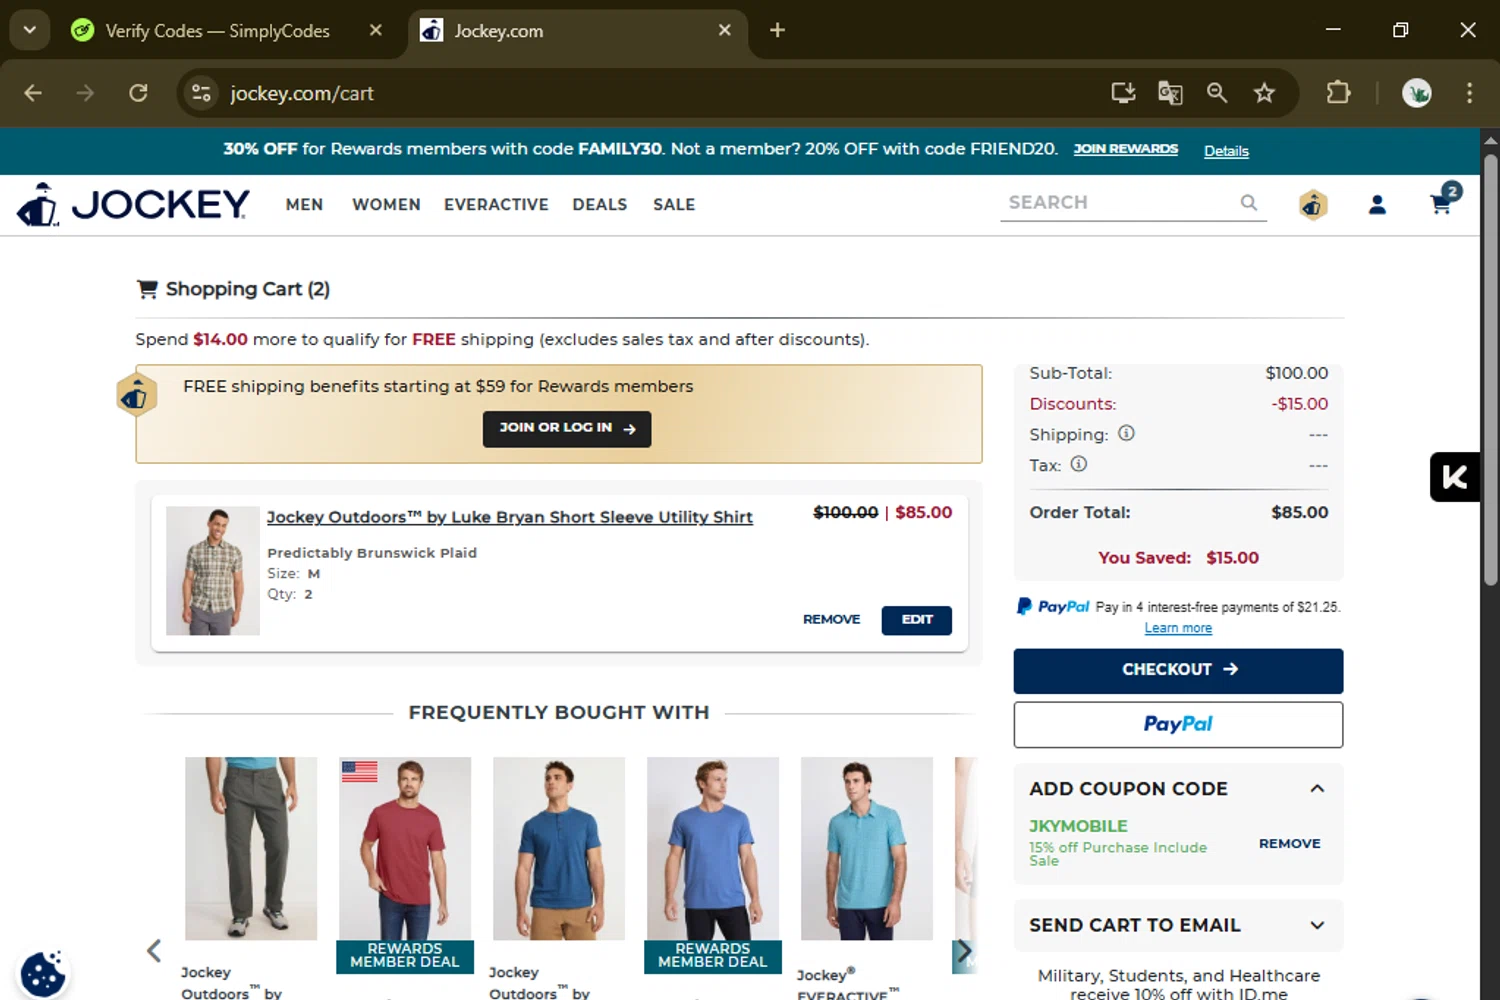Open the navy henley recommended product image
This screenshot has height=1000, width=1500.
(559, 848)
